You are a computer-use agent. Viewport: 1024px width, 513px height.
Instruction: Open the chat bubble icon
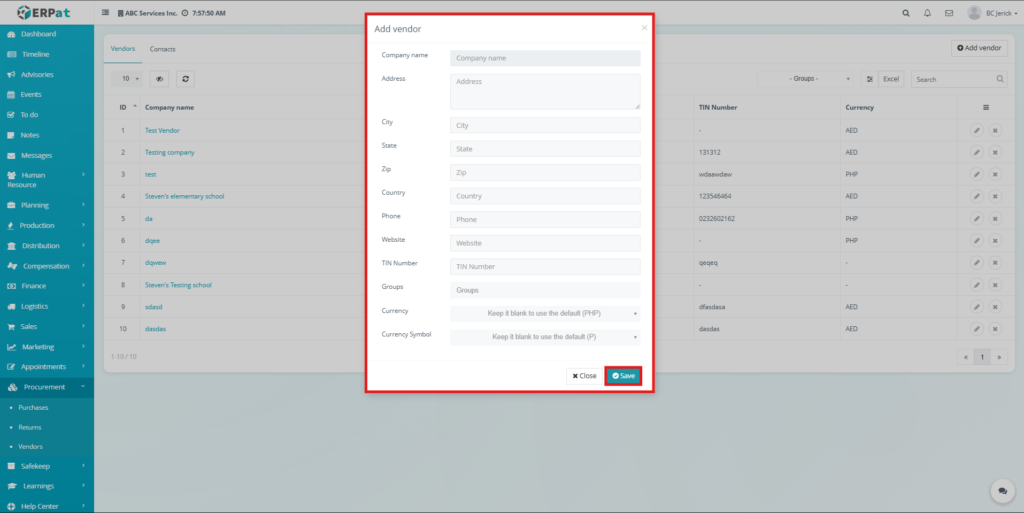[1002, 491]
